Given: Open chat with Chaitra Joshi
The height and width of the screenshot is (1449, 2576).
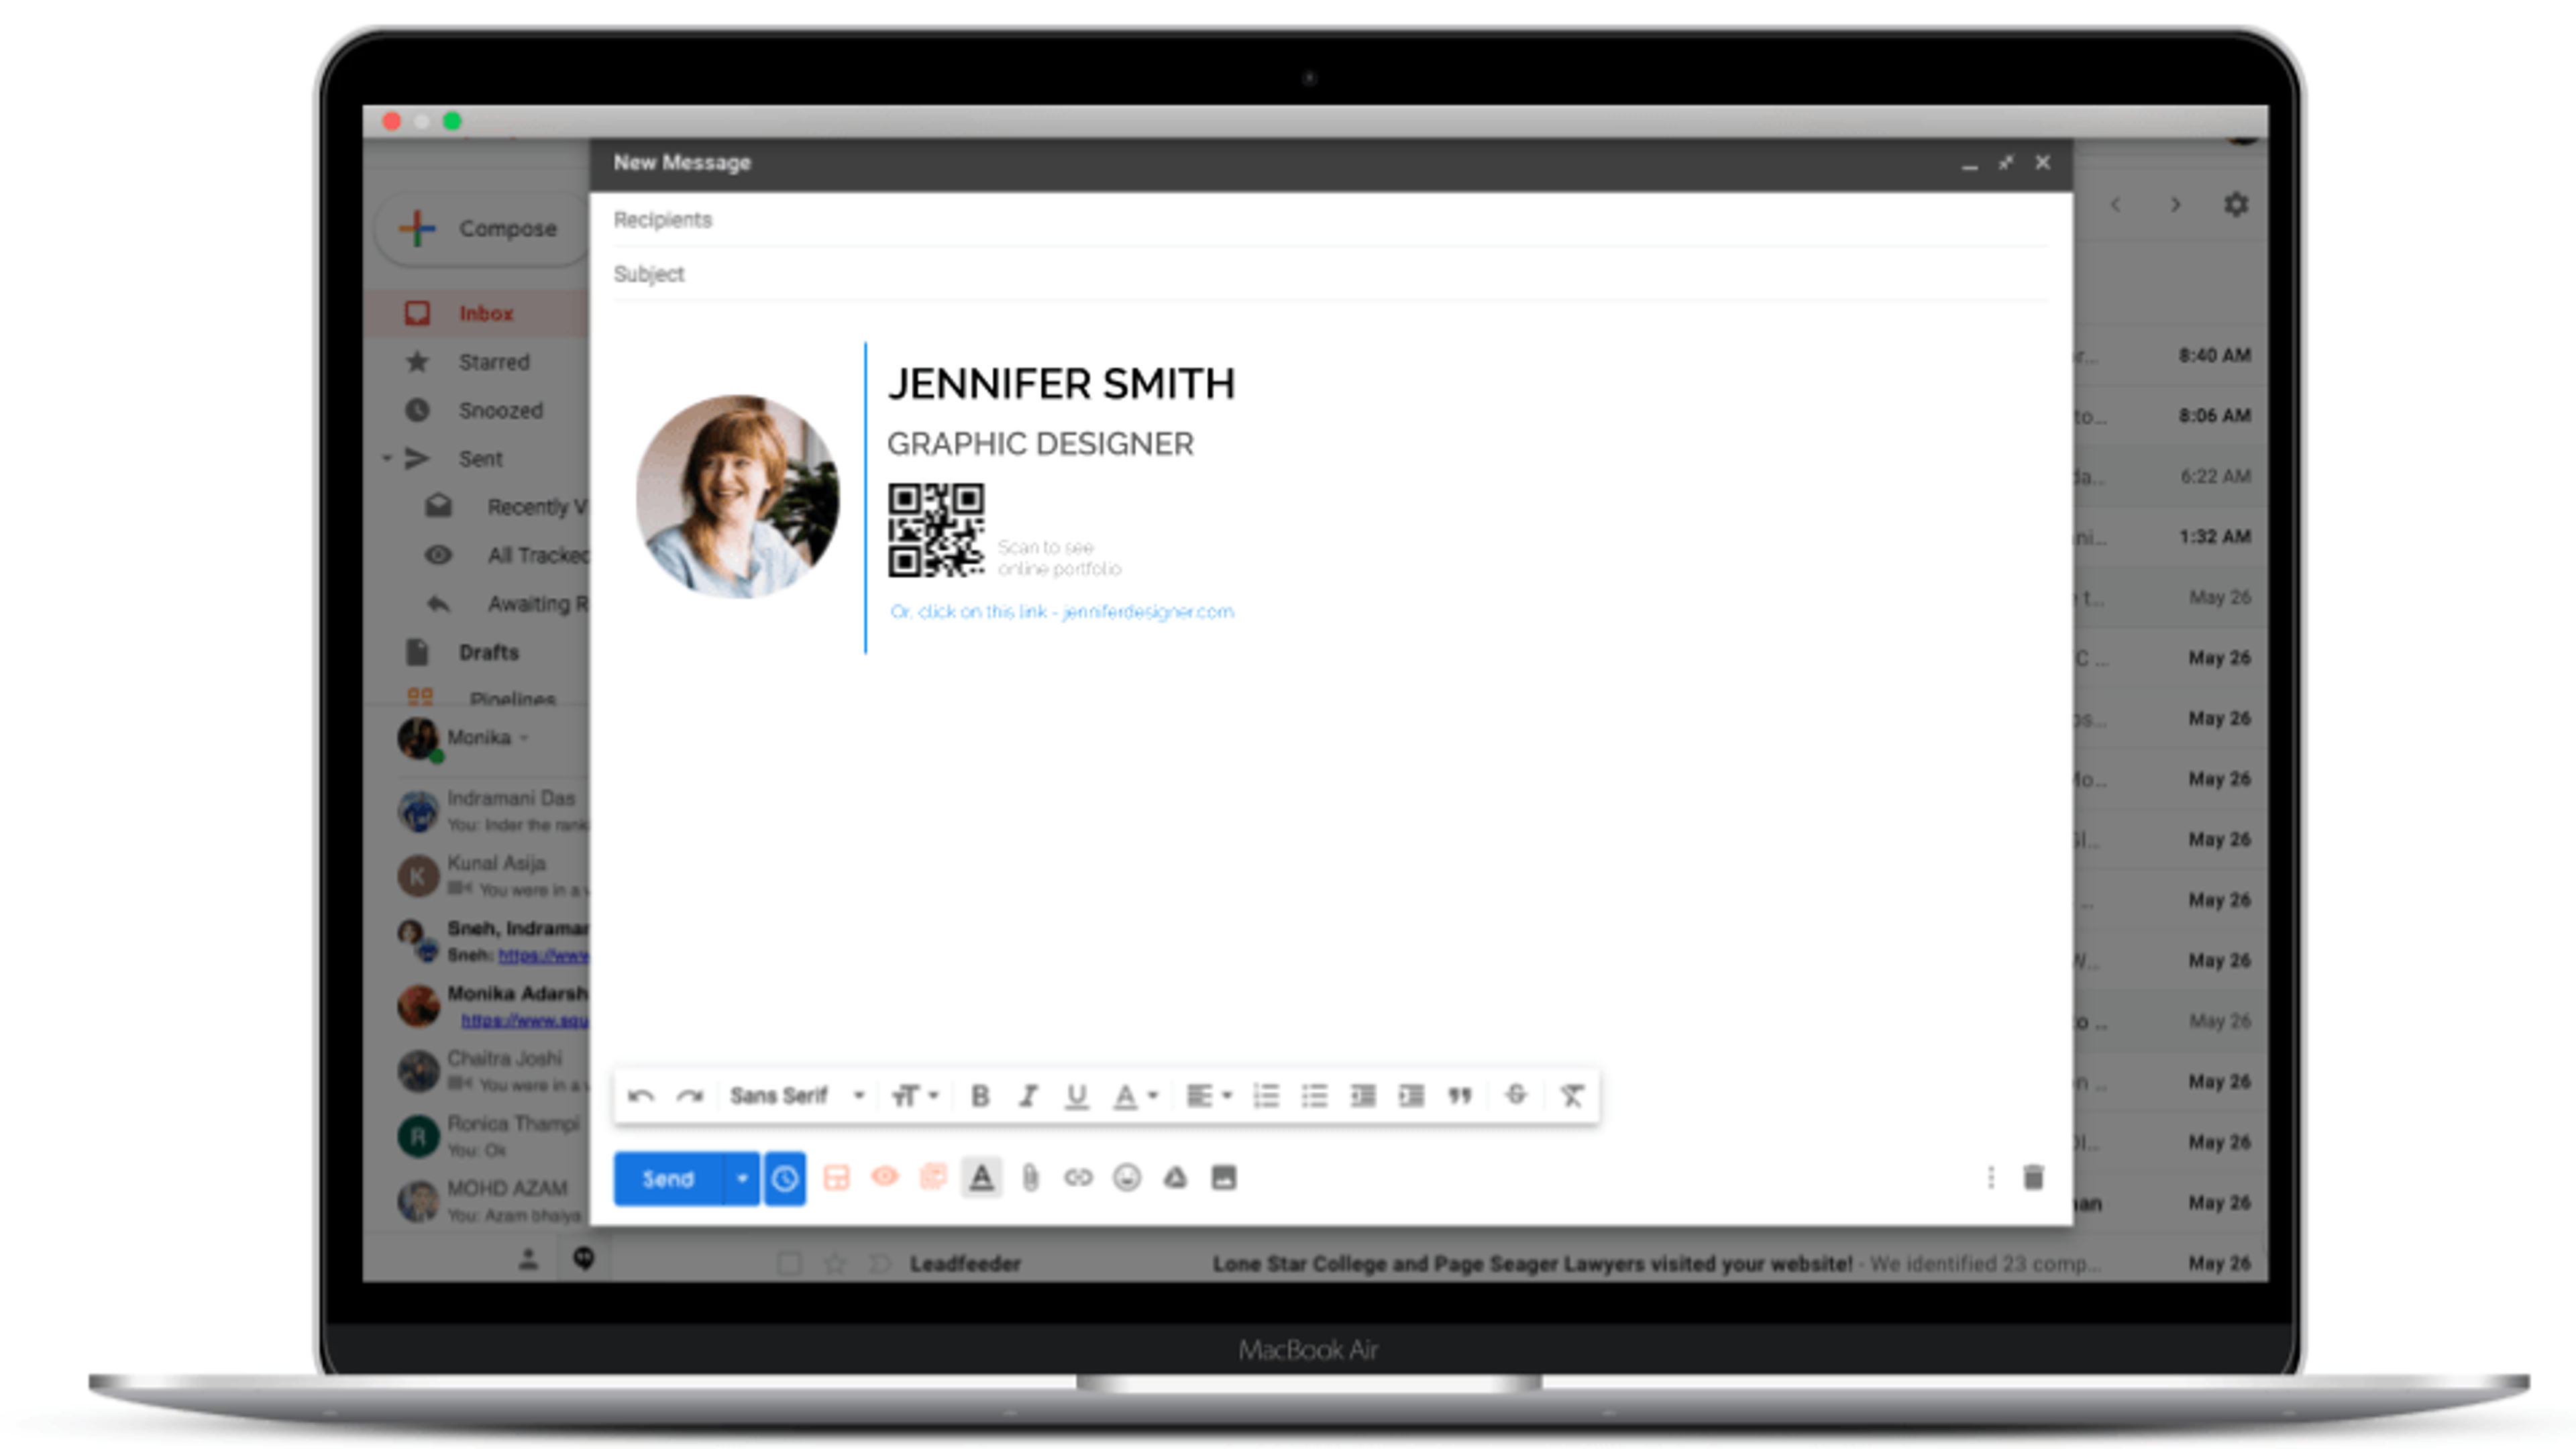Looking at the screenshot, I should (x=492, y=1071).
